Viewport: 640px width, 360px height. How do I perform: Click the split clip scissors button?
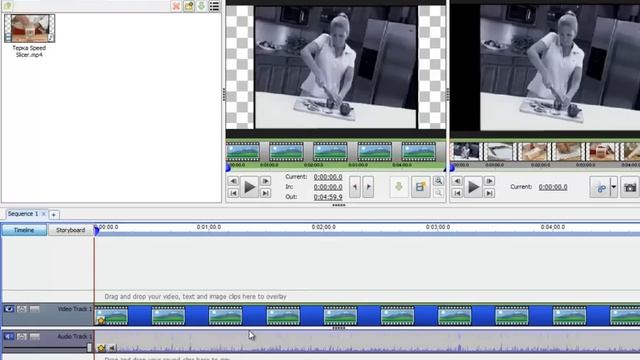(600, 187)
